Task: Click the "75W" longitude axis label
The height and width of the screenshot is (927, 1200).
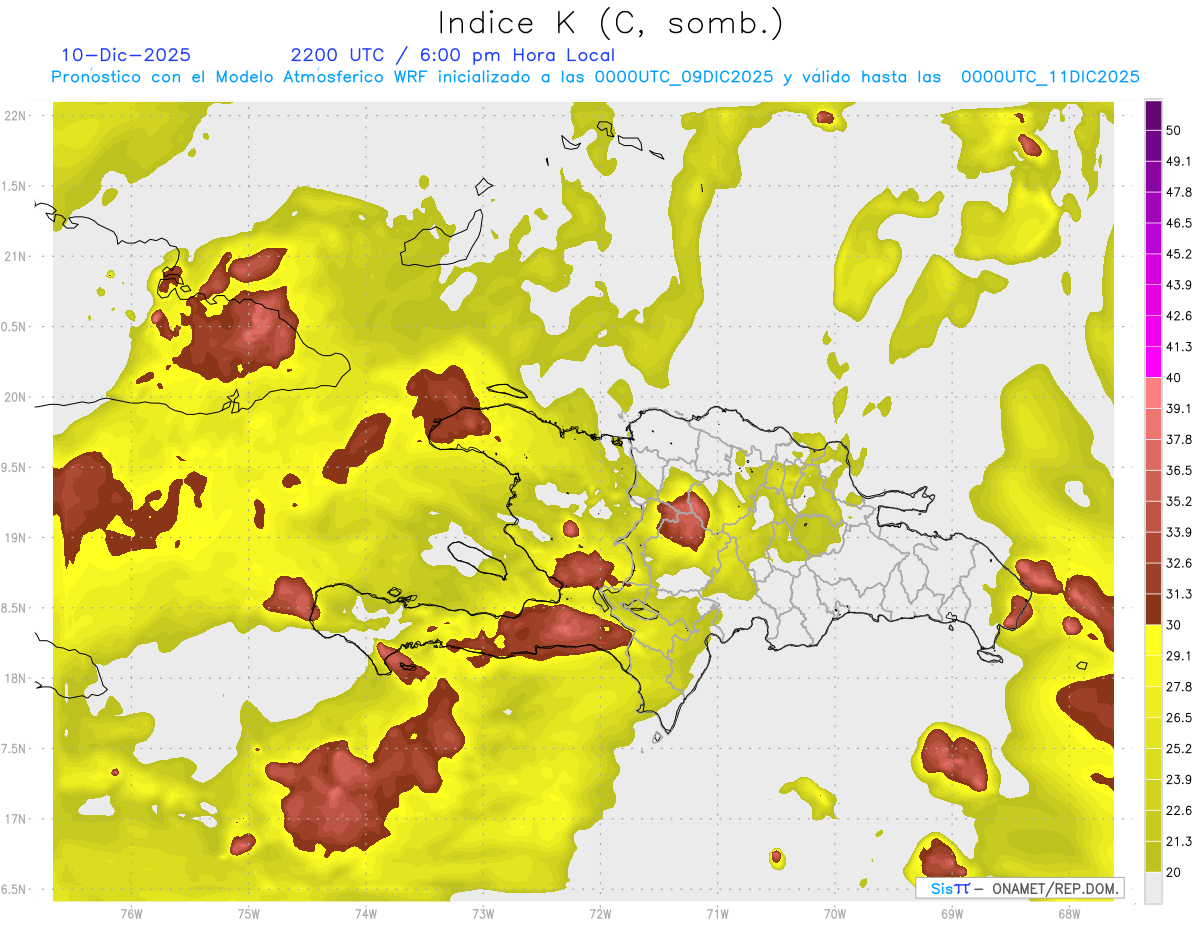Action: point(249,914)
